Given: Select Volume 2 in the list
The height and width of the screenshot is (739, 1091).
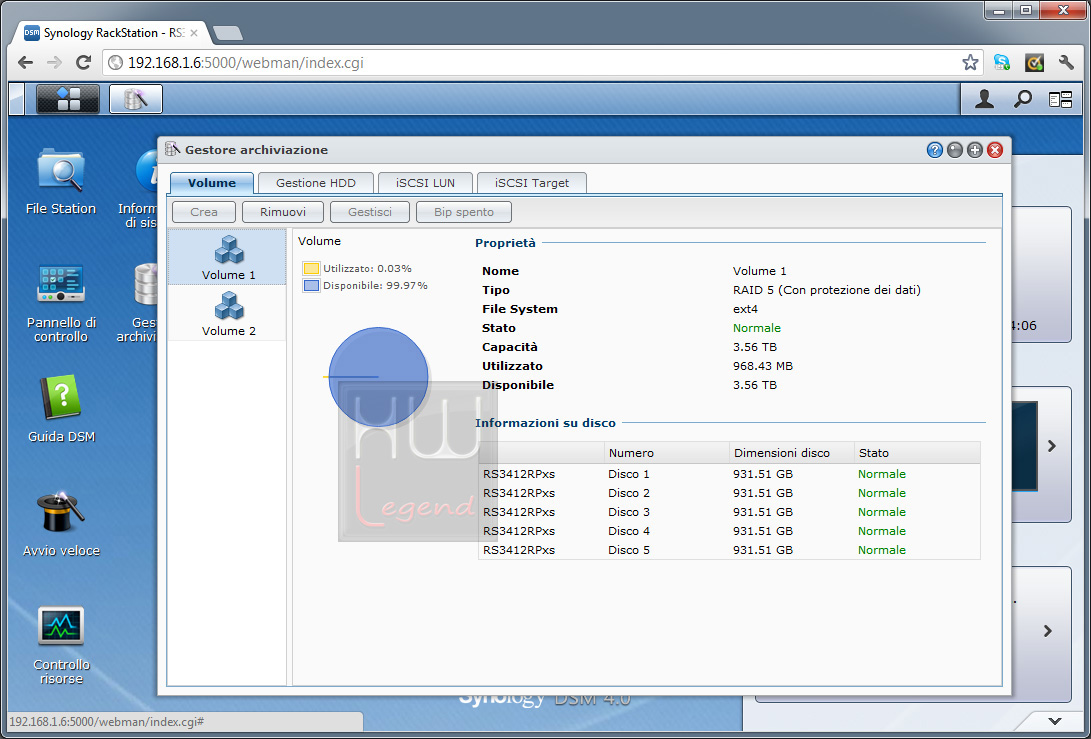Looking at the screenshot, I should click(228, 313).
